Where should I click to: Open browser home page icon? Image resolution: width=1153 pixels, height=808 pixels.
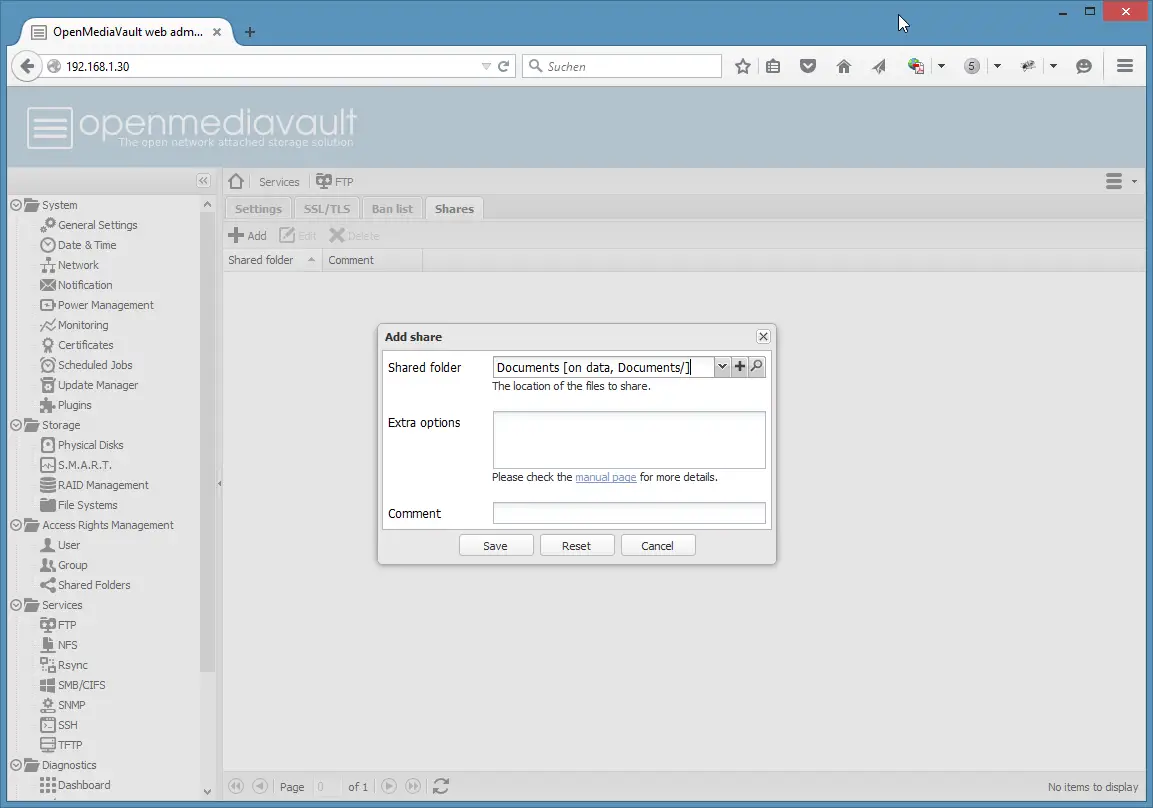[843, 66]
